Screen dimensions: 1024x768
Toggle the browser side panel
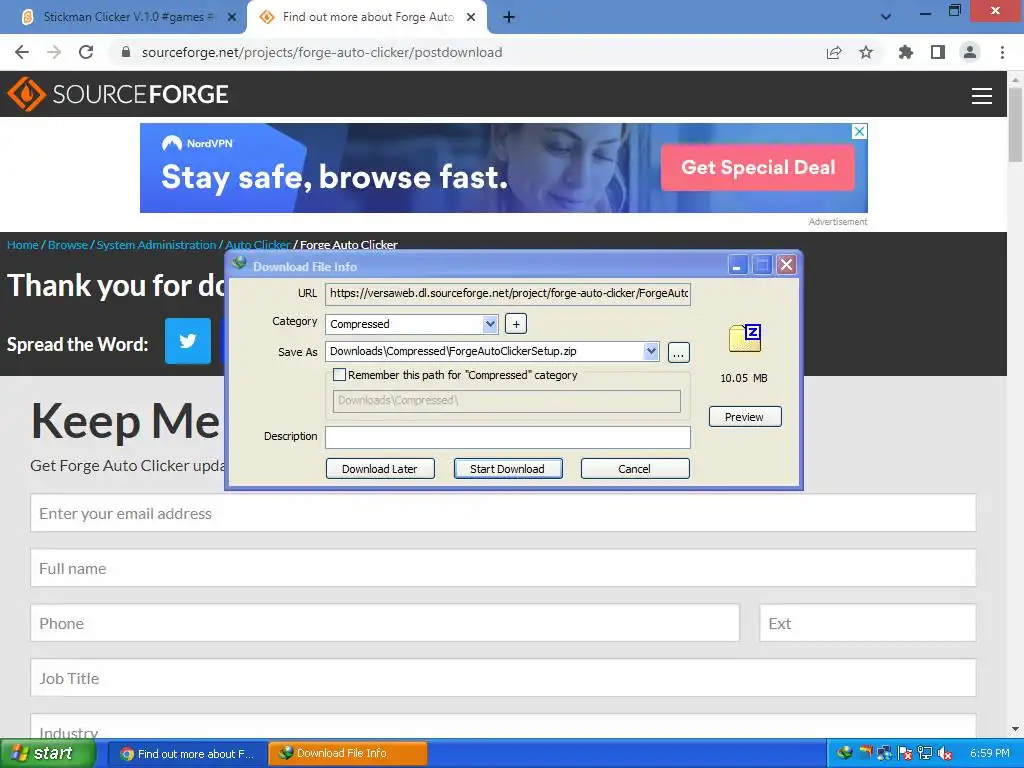click(938, 52)
